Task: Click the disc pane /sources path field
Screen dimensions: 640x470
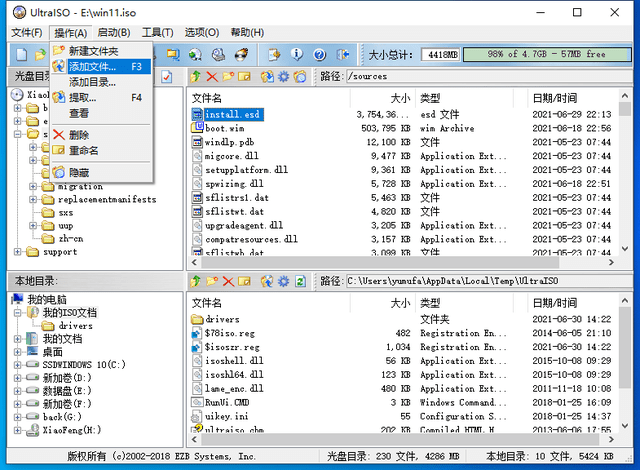Action: pos(489,76)
